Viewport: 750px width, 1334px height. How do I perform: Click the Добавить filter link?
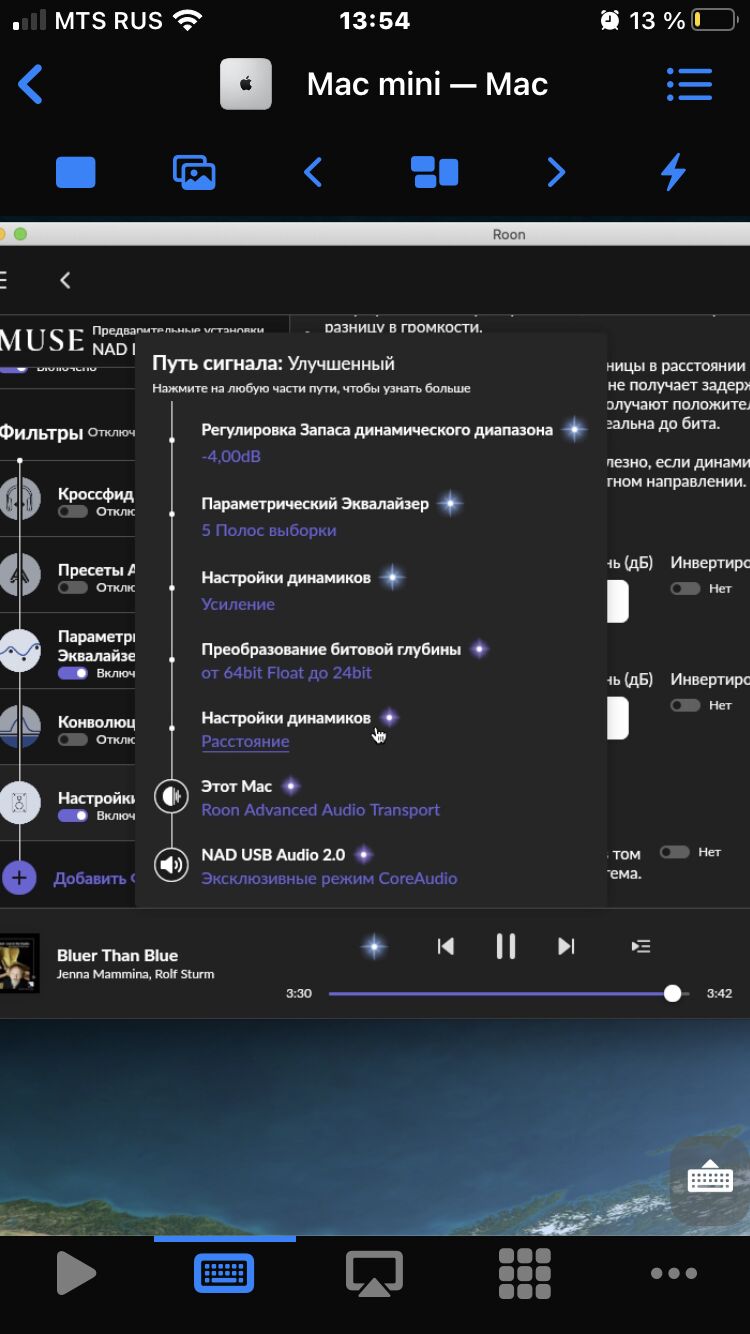coord(93,878)
